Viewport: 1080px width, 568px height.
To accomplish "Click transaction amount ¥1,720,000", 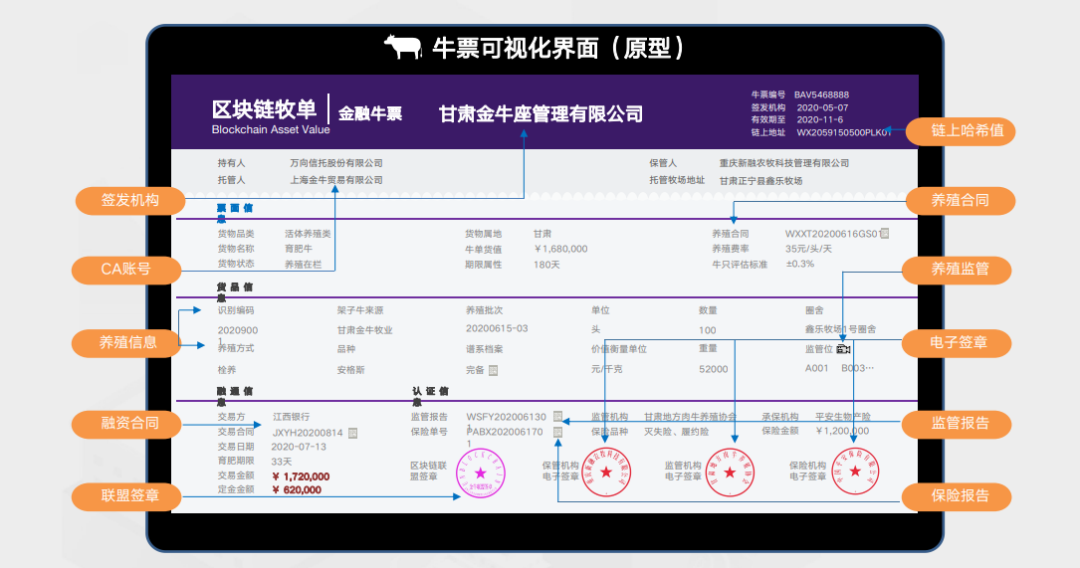I will click(300, 476).
